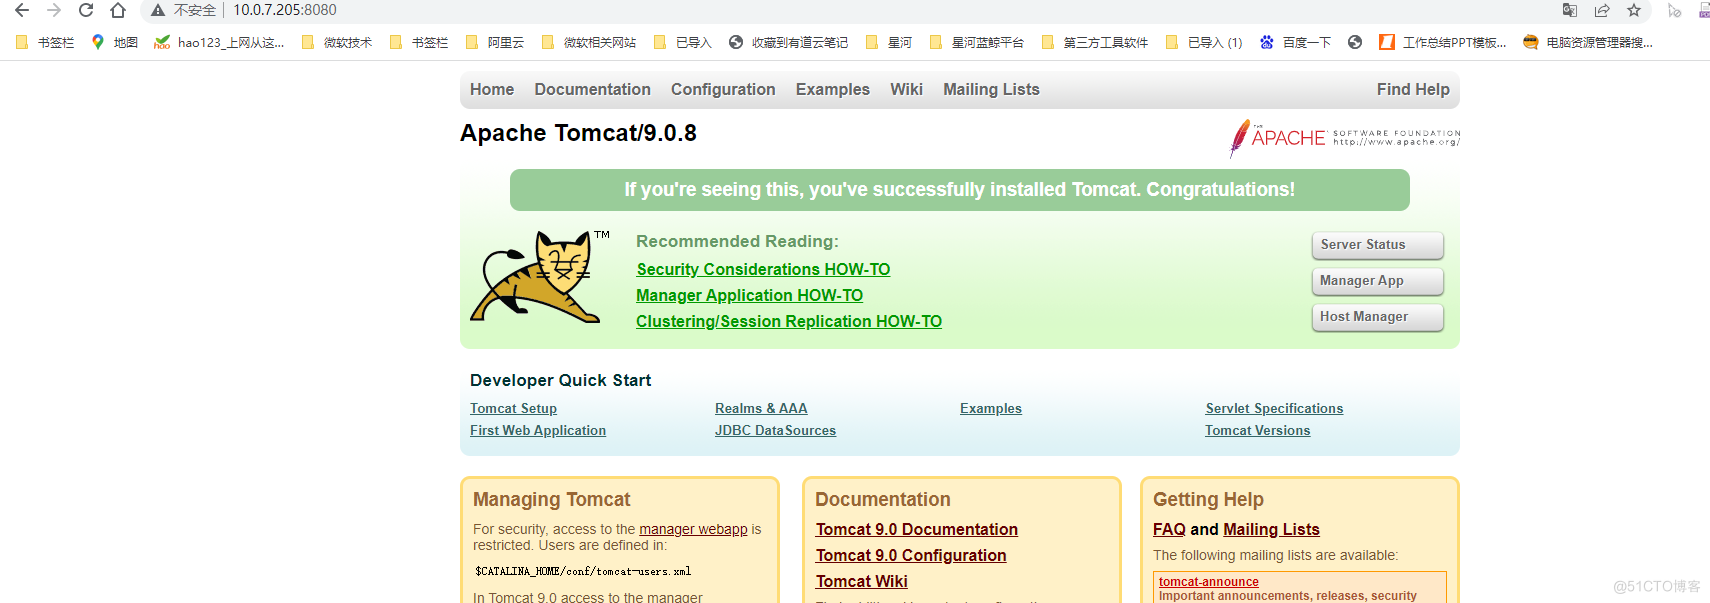
Task: Open Configuration in Tomcat navigation bar
Action: coord(723,89)
